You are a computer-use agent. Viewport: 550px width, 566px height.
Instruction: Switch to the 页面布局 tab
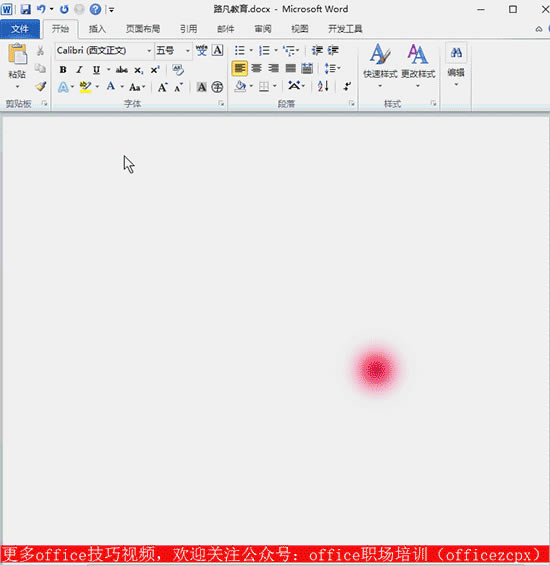(143, 29)
